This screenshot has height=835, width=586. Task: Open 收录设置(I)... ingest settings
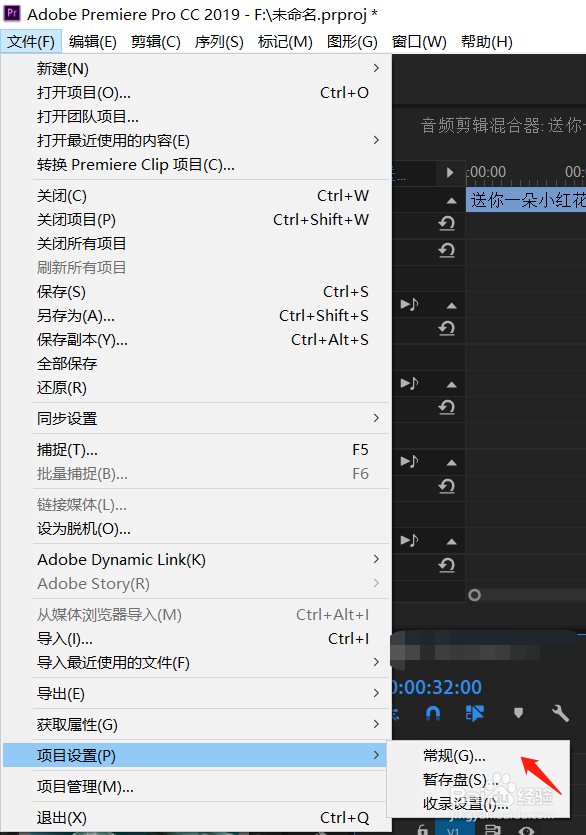coord(478,804)
